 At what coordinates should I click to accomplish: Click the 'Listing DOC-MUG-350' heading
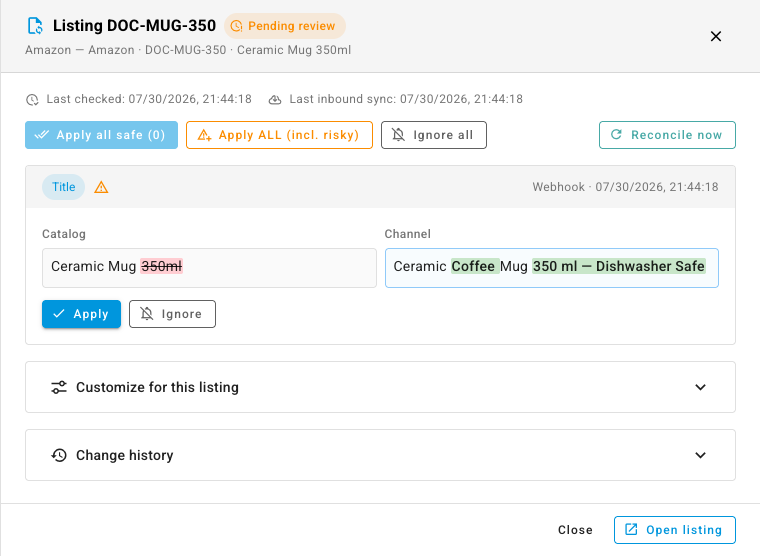click(134, 26)
